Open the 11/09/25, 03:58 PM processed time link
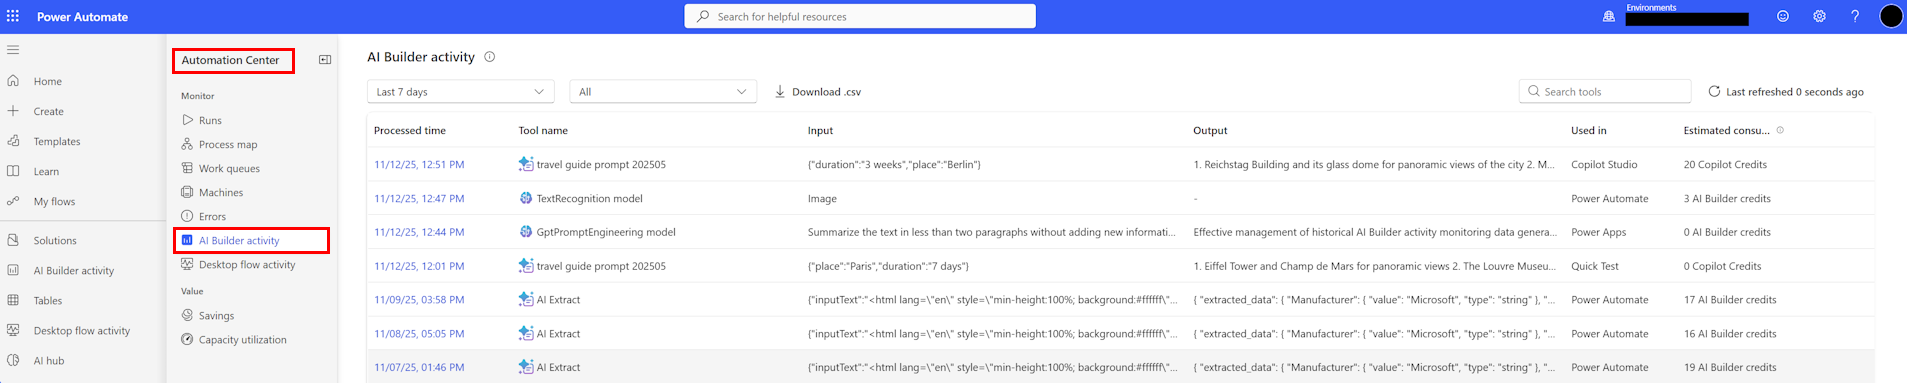The width and height of the screenshot is (1907, 383). tap(419, 299)
